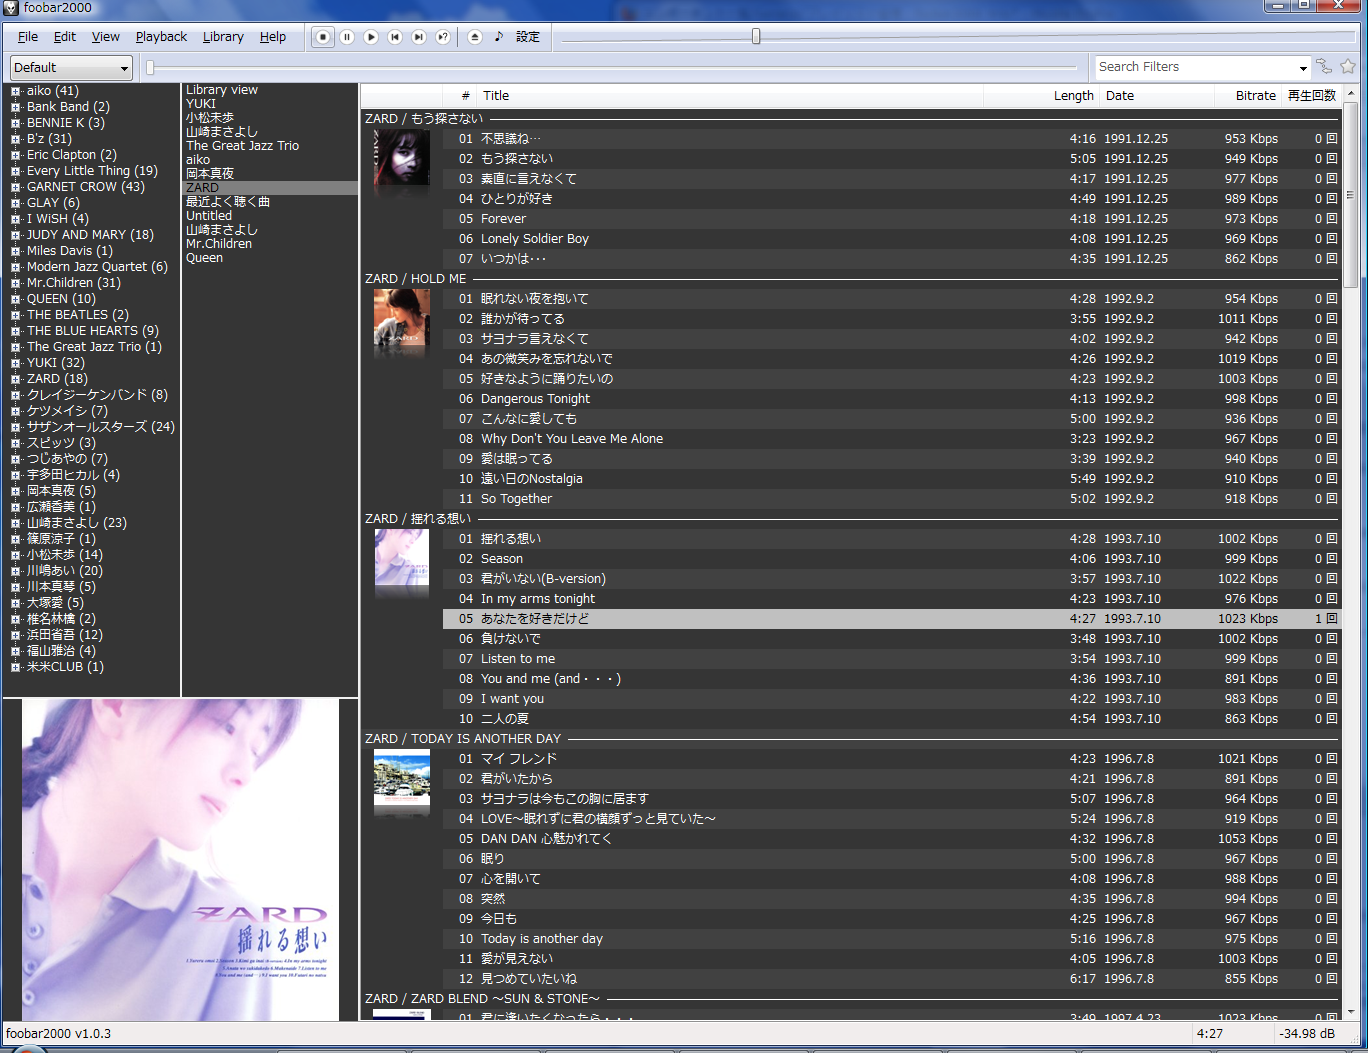Stop playback with the Stop button
Screen dimensions: 1368x1053
point(323,37)
